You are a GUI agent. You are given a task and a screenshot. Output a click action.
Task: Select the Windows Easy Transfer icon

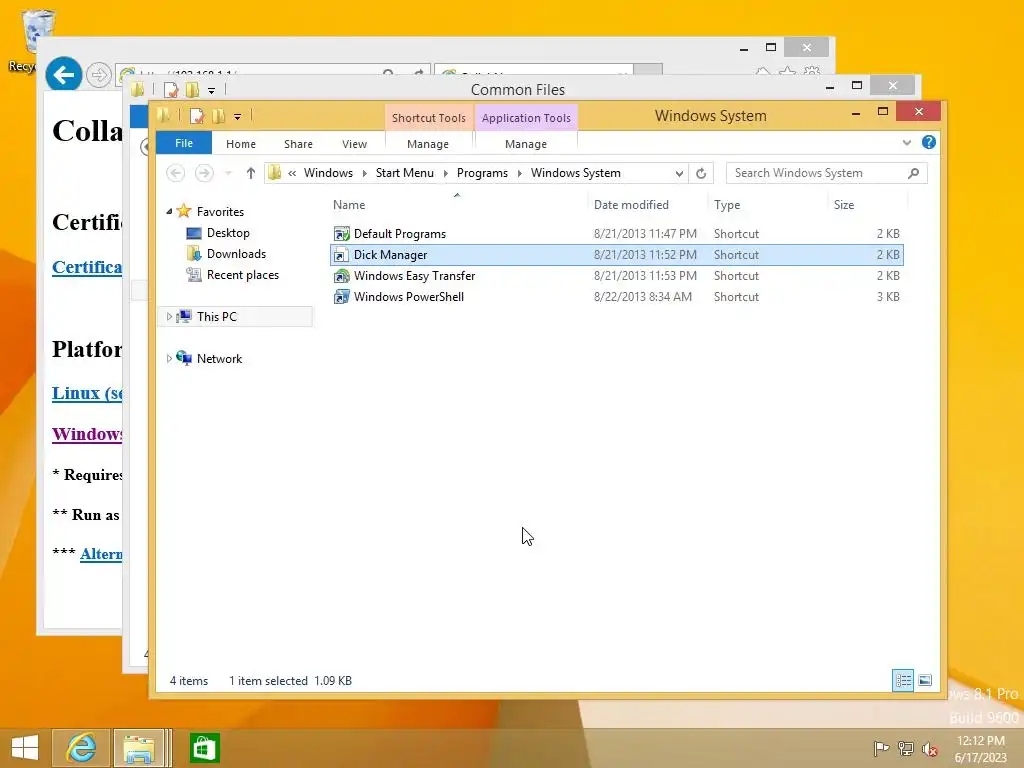(x=341, y=276)
